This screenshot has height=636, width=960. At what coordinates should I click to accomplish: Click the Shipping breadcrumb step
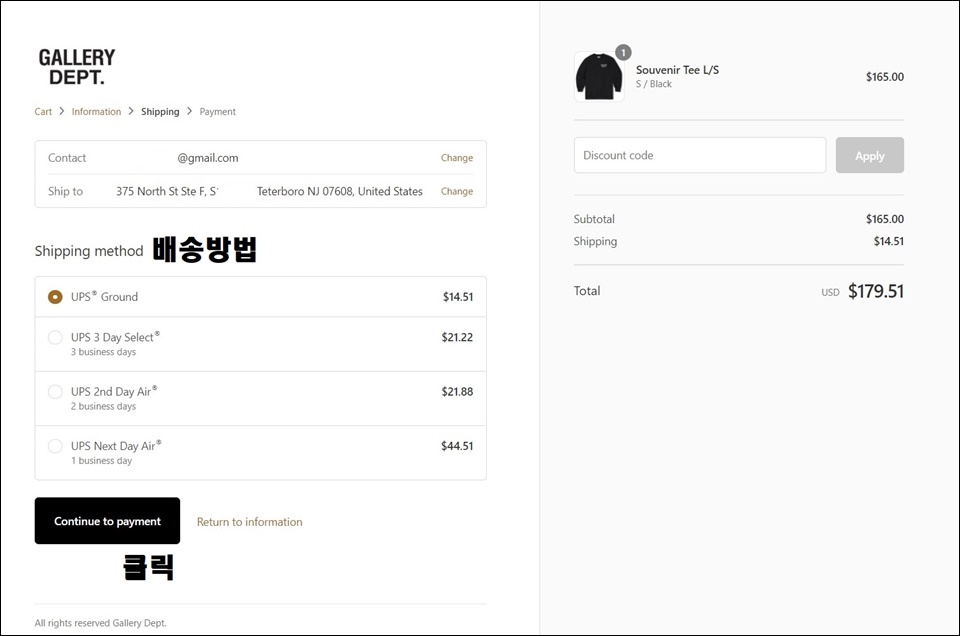pos(160,111)
